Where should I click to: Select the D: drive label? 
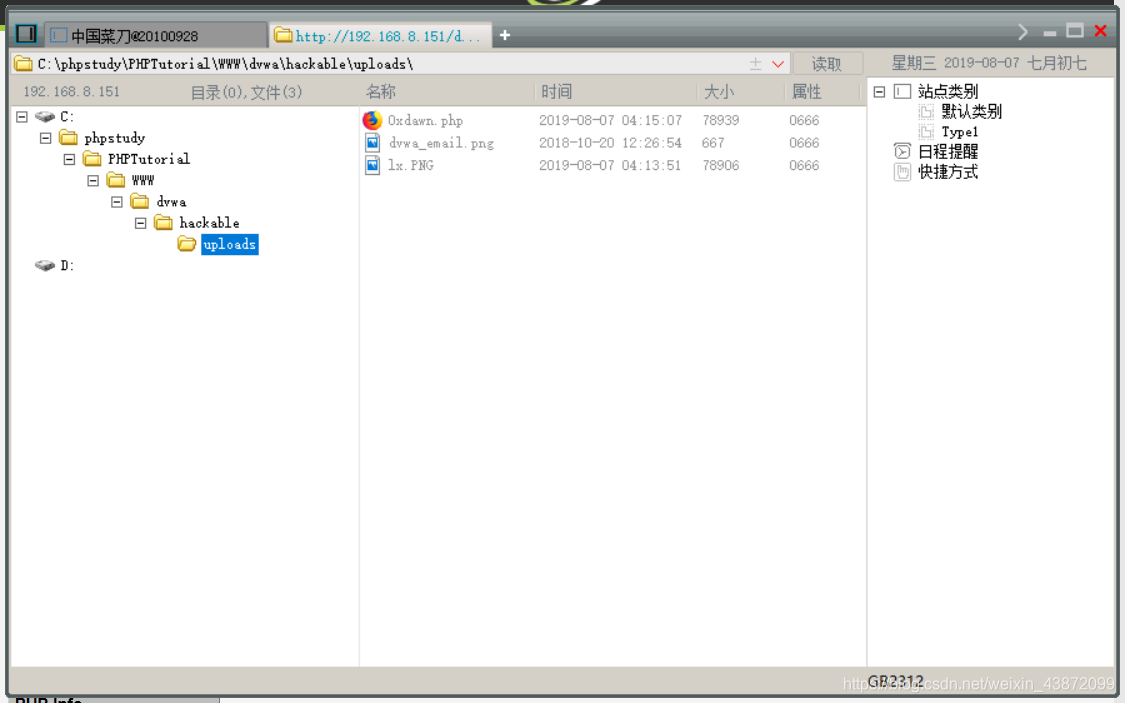(x=67, y=265)
